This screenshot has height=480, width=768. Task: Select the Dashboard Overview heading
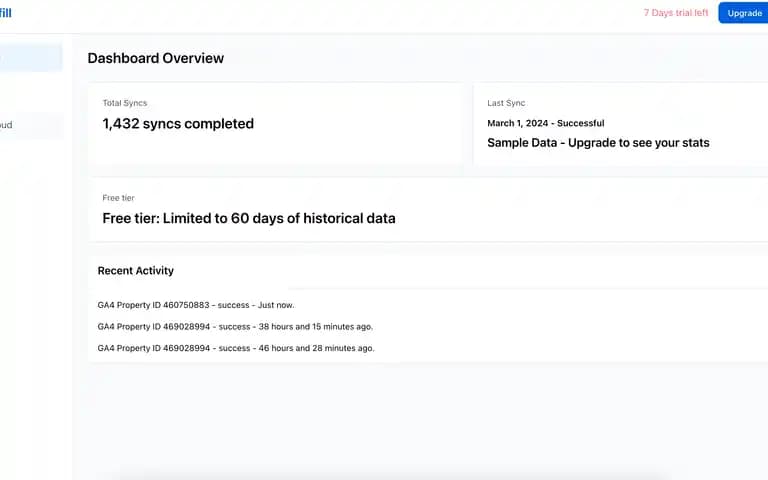(x=156, y=58)
